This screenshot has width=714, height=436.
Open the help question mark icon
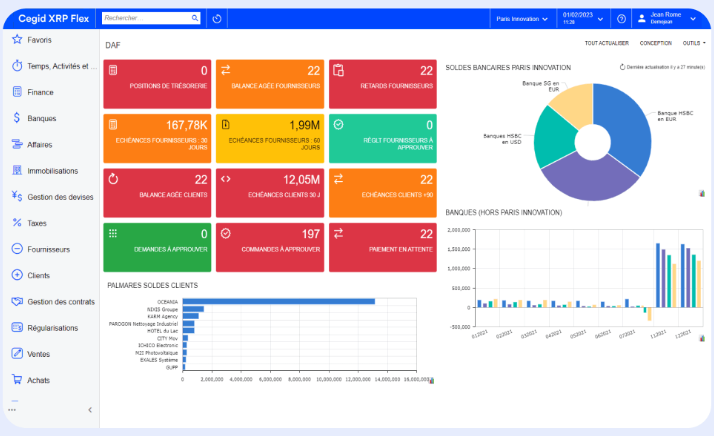tap(621, 19)
